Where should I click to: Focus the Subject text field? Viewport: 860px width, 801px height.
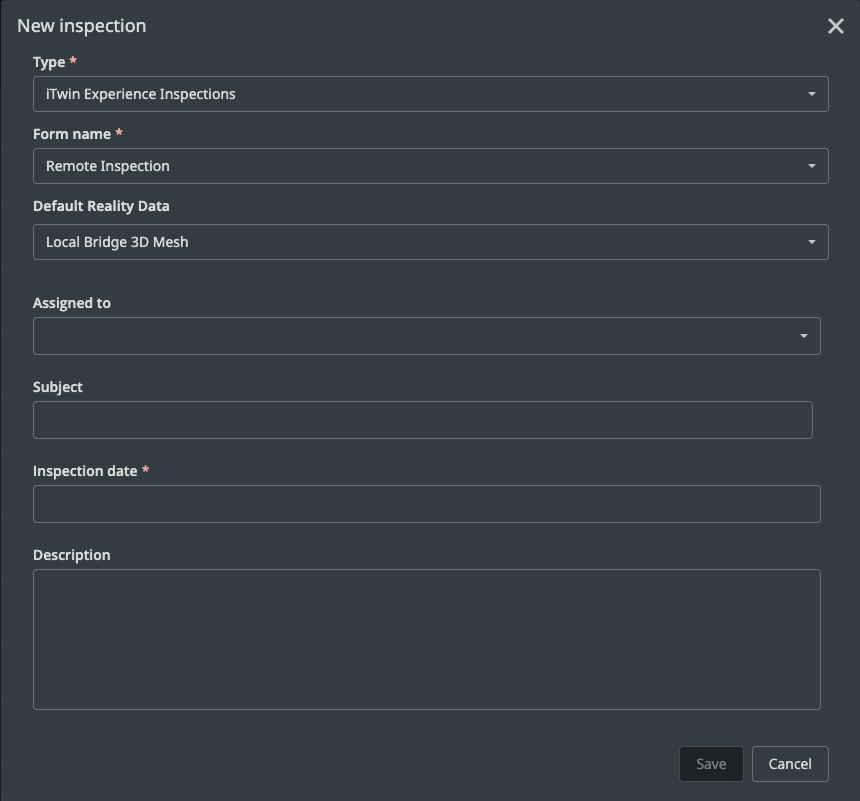pos(422,420)
